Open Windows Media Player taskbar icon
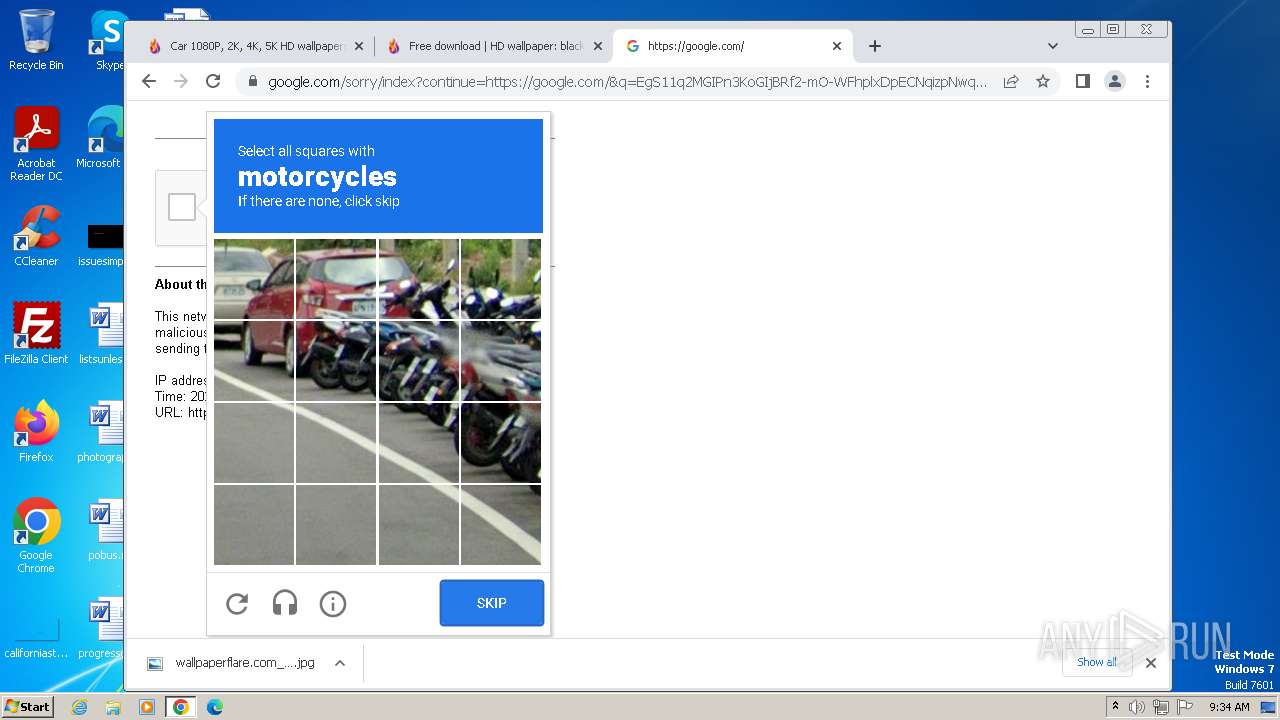The width and height of the screenshot is (1280, 720). click(x=147, y=707)
